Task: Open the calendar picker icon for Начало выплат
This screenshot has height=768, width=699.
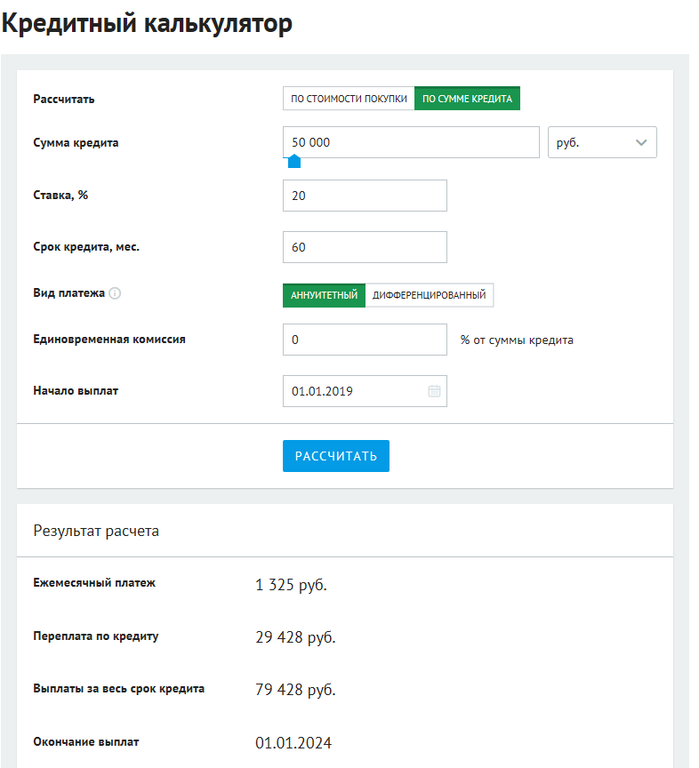Action: 434,391
